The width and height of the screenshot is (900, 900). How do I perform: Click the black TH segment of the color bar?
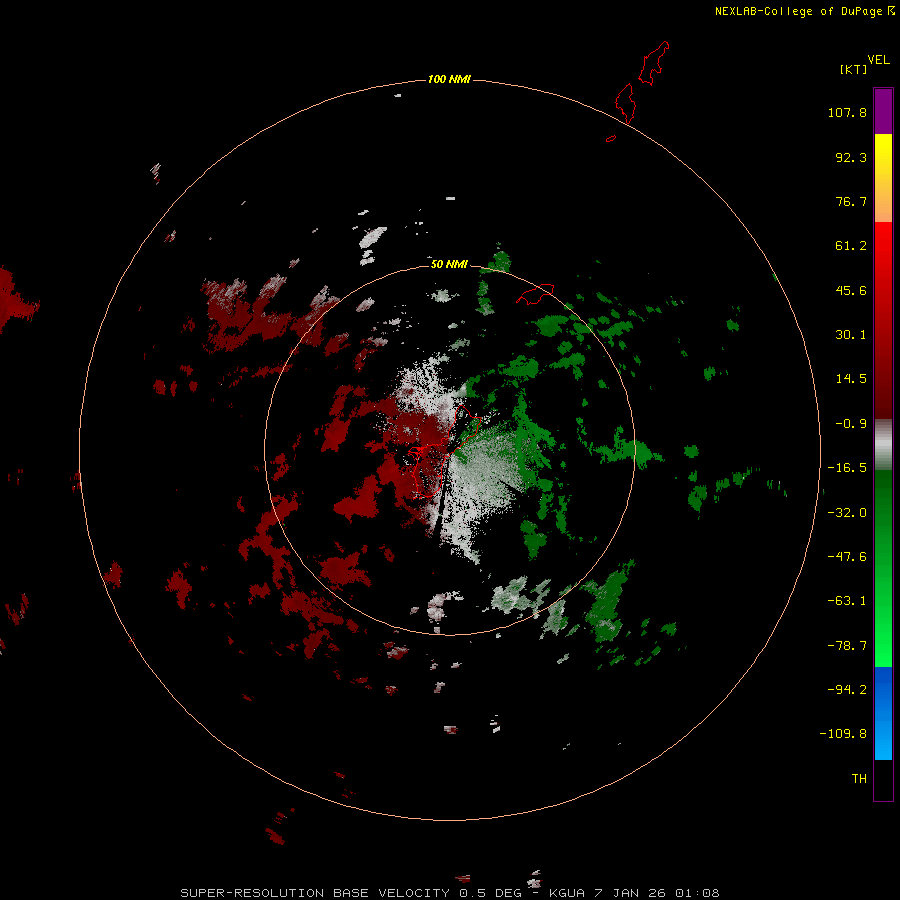click(x=883, y=779)
